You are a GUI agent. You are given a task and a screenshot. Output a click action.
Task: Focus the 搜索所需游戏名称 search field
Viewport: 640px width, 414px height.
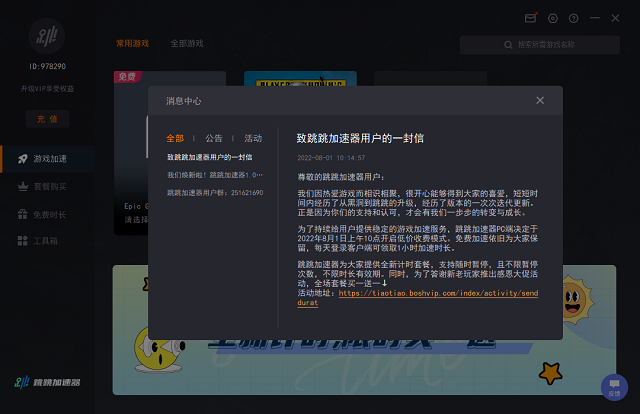(x=540, y=45)
